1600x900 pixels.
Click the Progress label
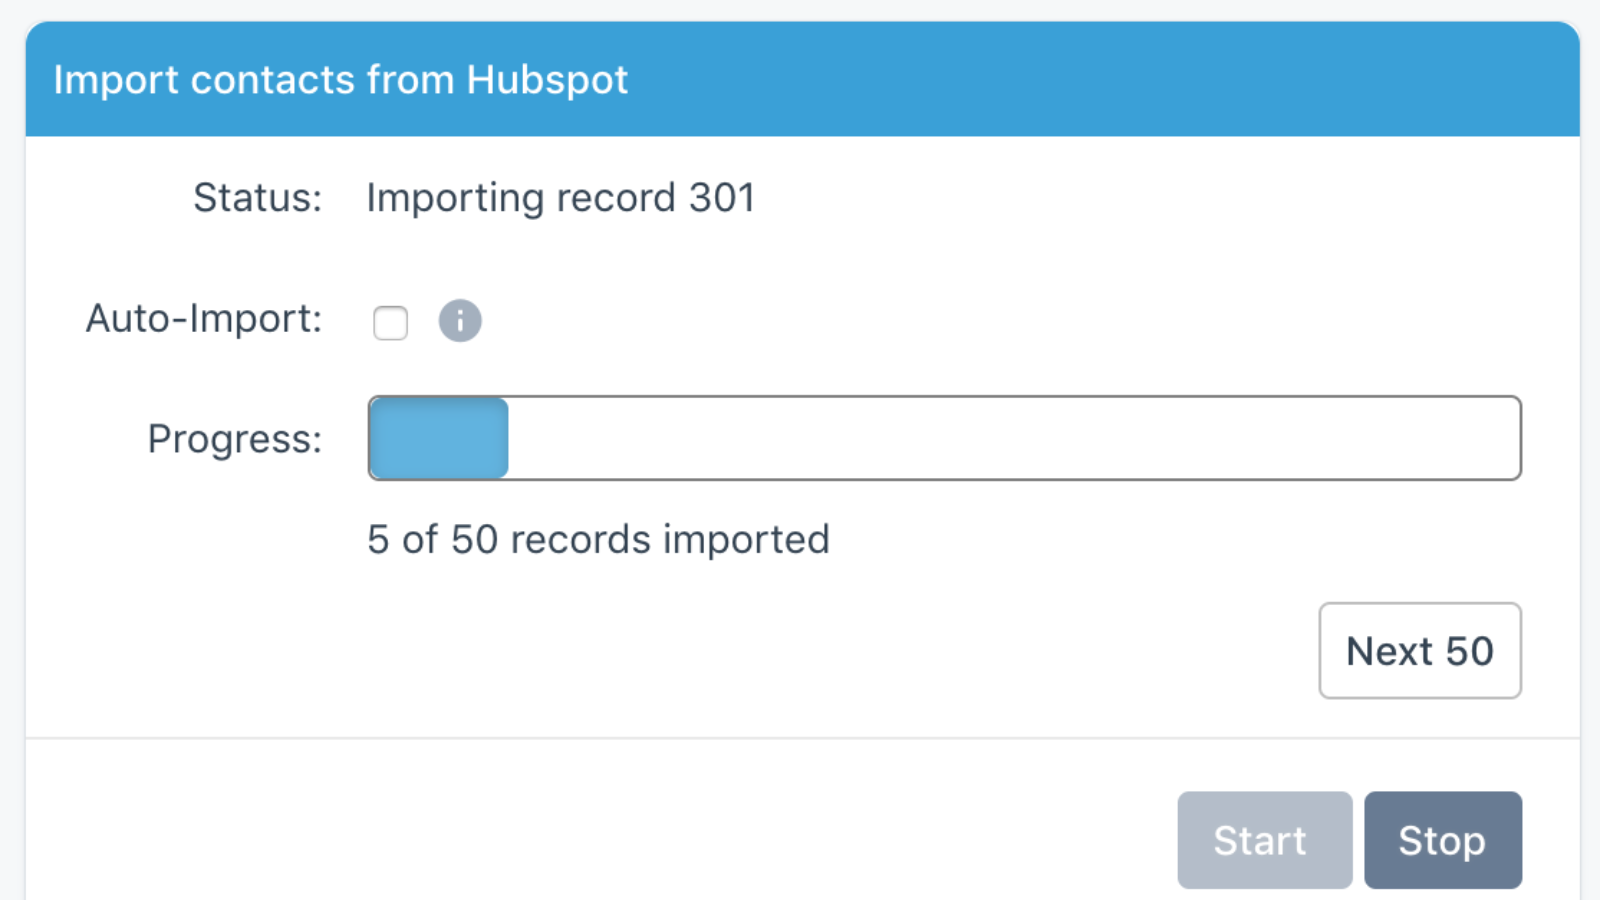pyautogui.click(x=233, y=438)
